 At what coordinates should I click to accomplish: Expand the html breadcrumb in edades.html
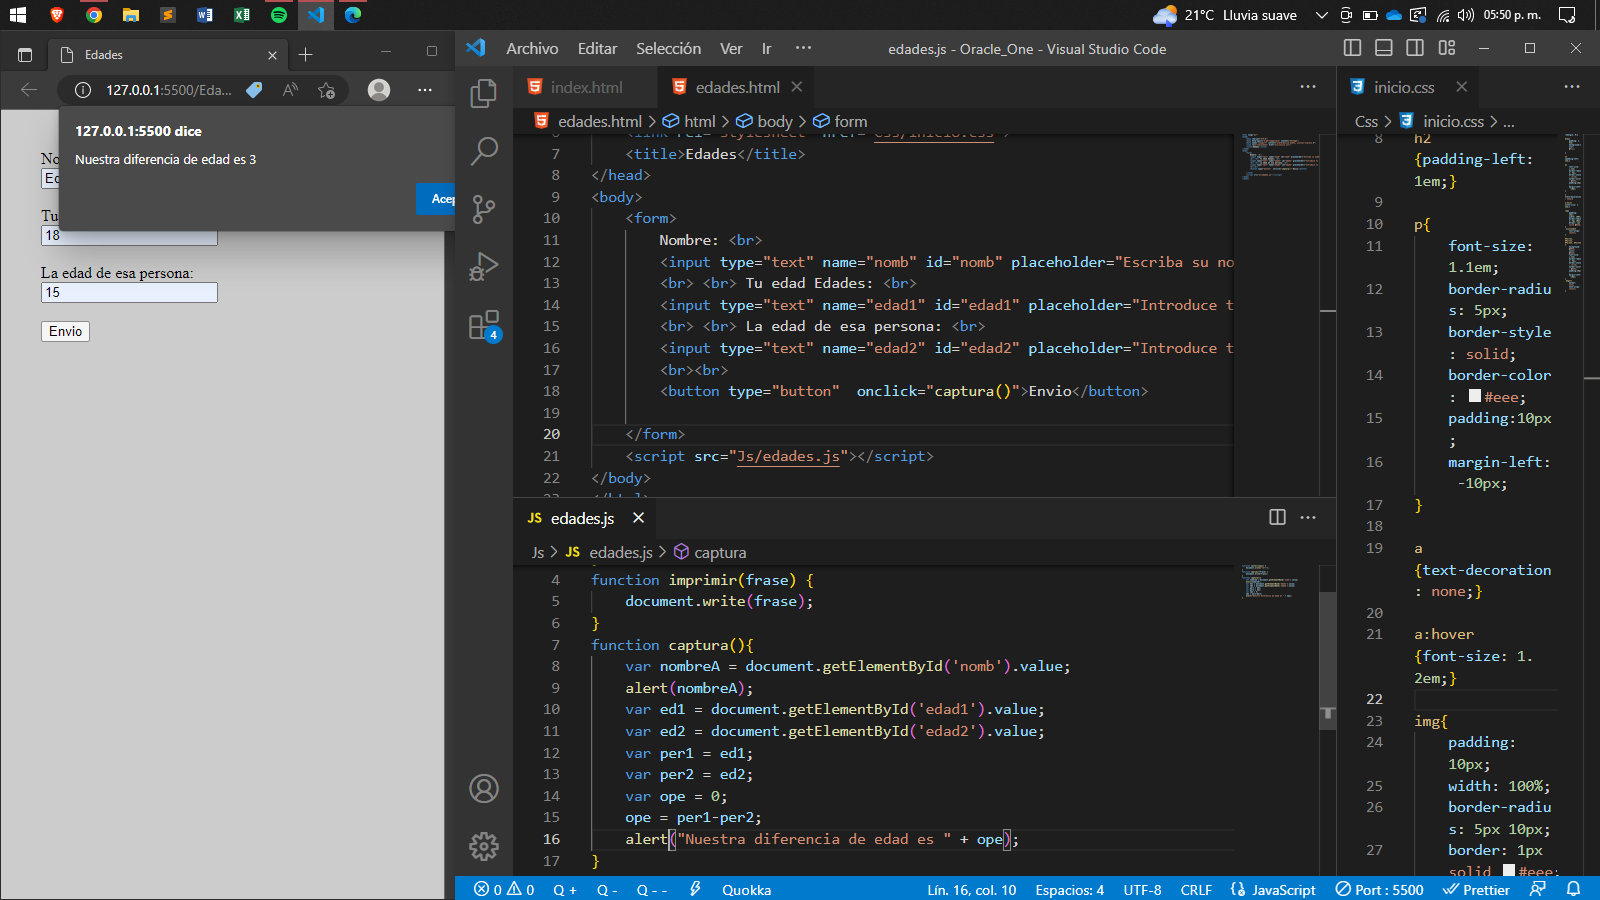pos(690,121)
